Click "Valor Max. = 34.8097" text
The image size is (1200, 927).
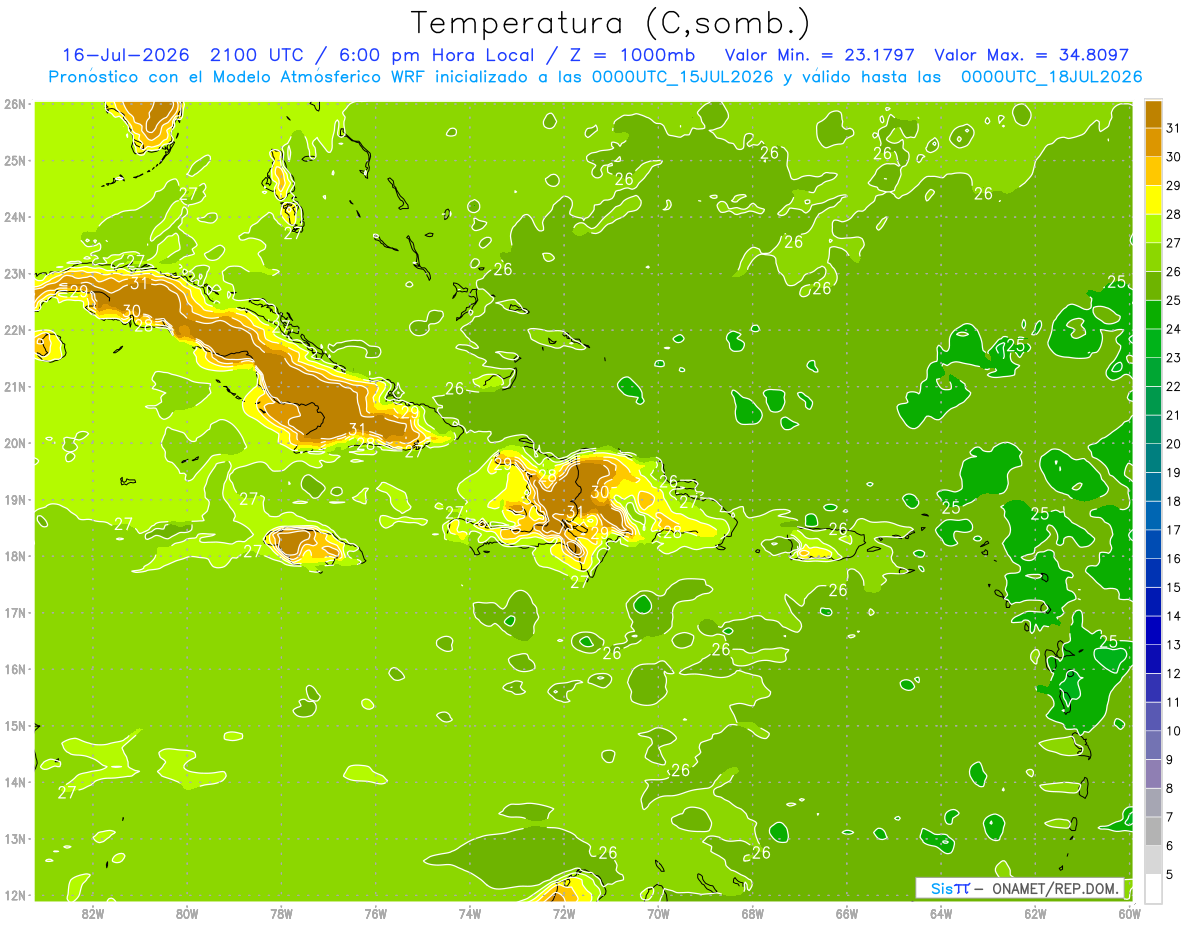tap(1031, 55)
